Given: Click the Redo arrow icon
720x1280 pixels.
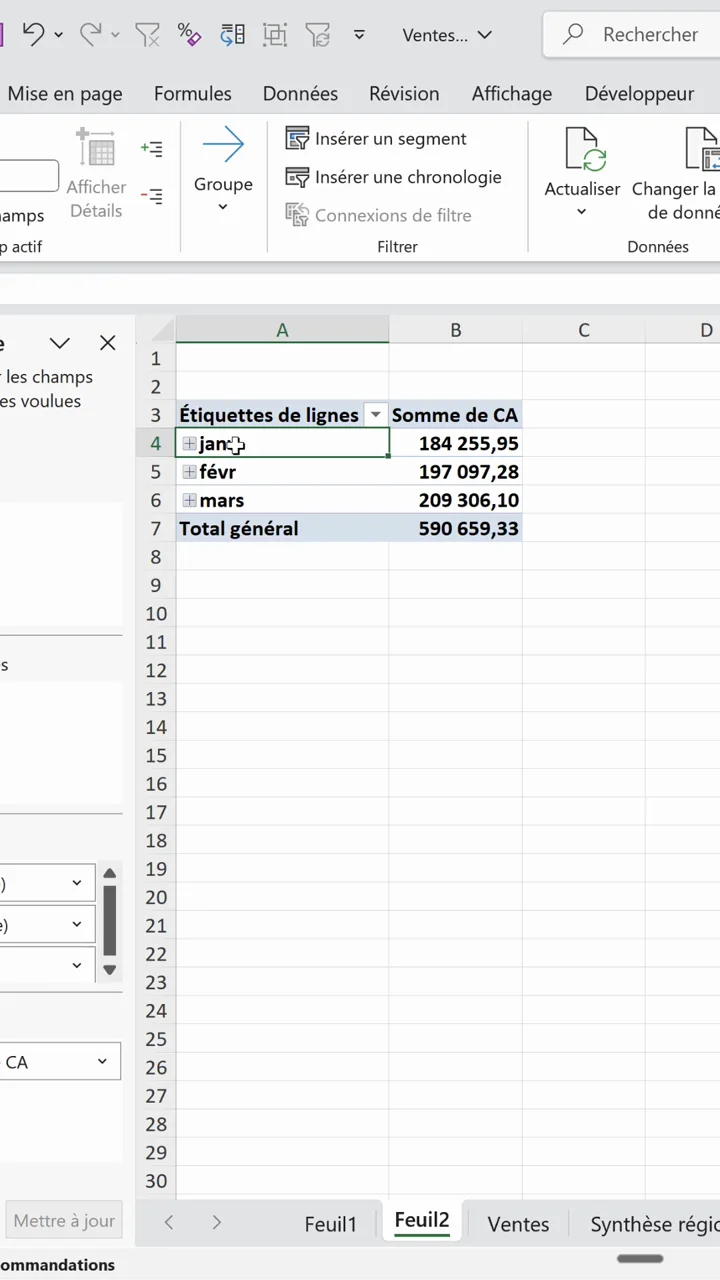Looking at the screenshot, I should point(90,34).
